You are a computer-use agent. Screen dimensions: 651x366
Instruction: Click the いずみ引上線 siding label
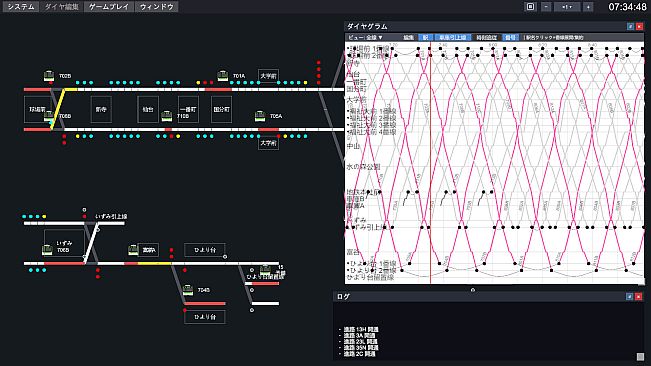coord(111,216)
